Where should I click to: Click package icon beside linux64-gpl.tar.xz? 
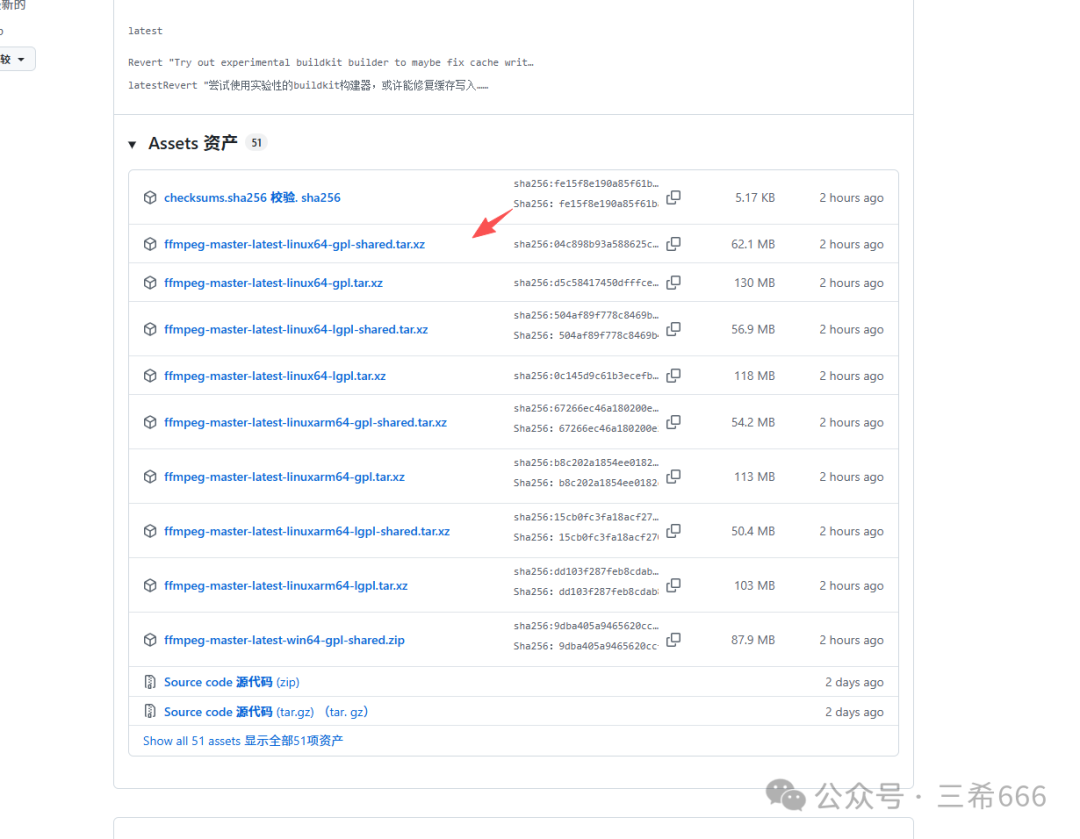[x=150, y=282]
